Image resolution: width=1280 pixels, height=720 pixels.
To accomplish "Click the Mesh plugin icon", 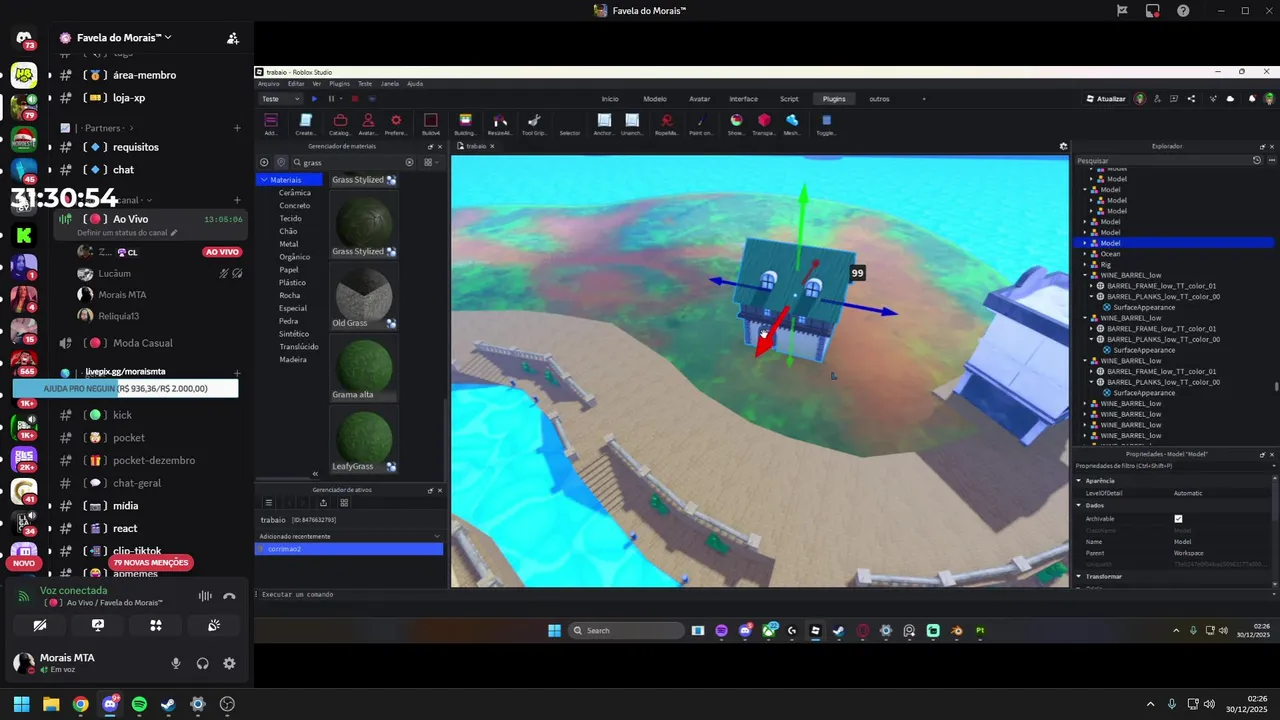I will (792, 124).
